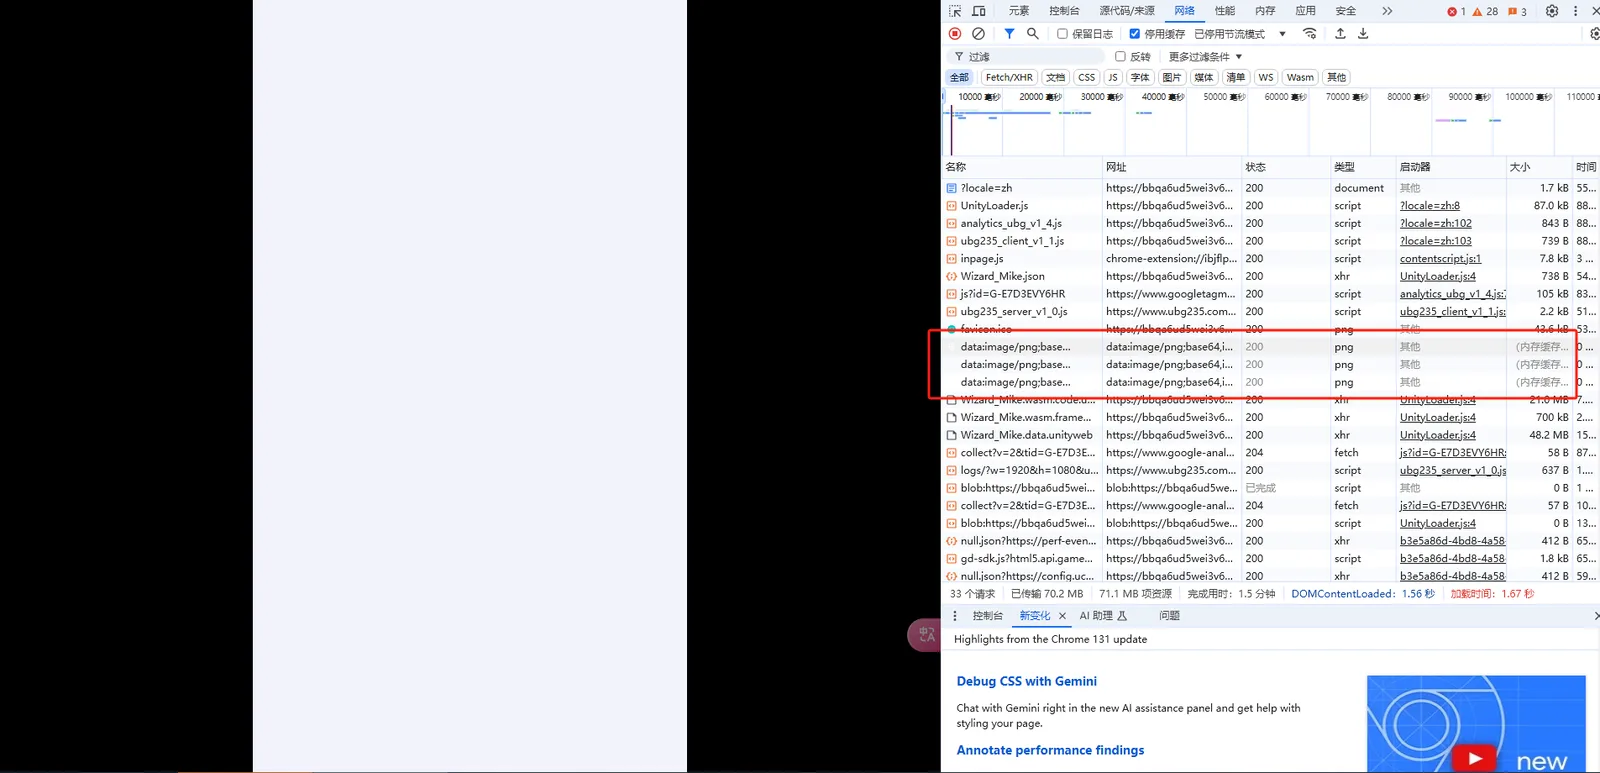Sort by 状态 column header
Screen dimensions: 1600x773
click(1285, 167)
